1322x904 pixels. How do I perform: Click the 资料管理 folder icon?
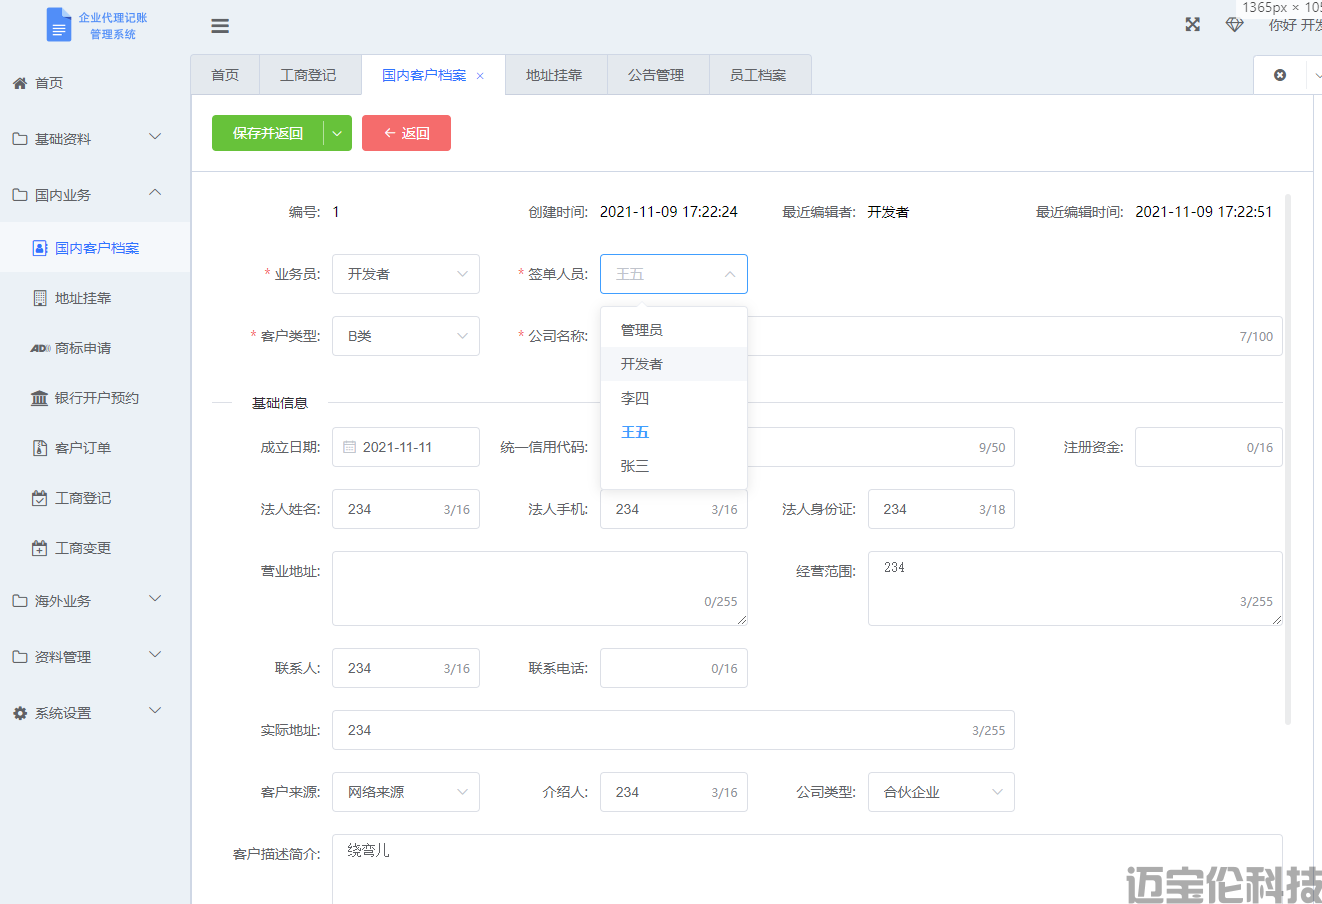tap(20, 657)
